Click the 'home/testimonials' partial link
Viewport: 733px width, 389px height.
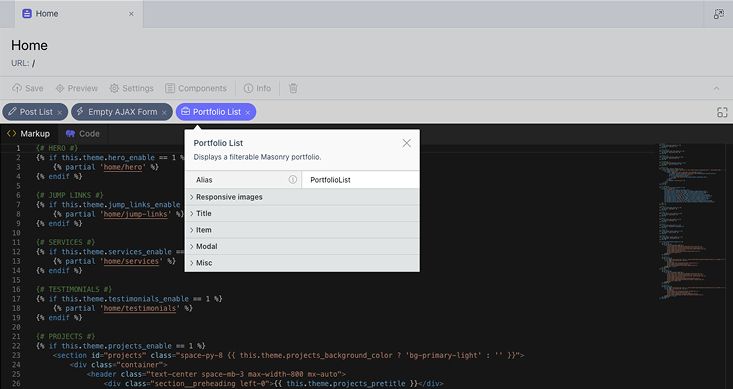point(140,309)
